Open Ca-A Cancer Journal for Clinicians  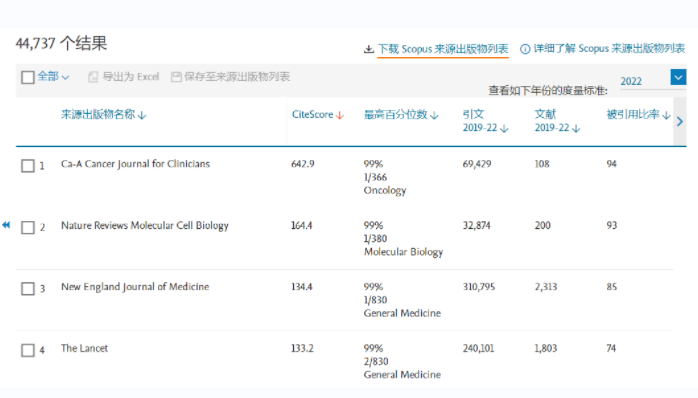[x=135, y=164]
